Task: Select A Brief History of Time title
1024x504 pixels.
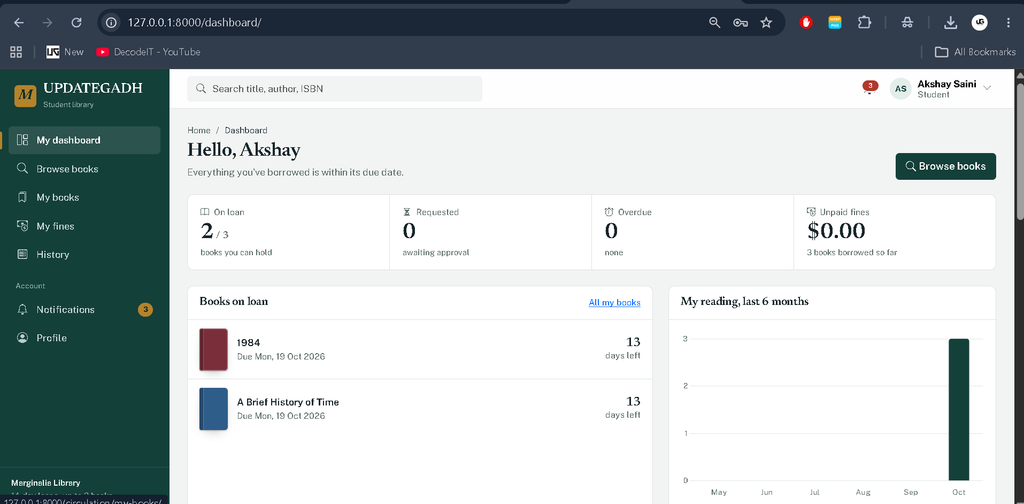Action: 288,402
